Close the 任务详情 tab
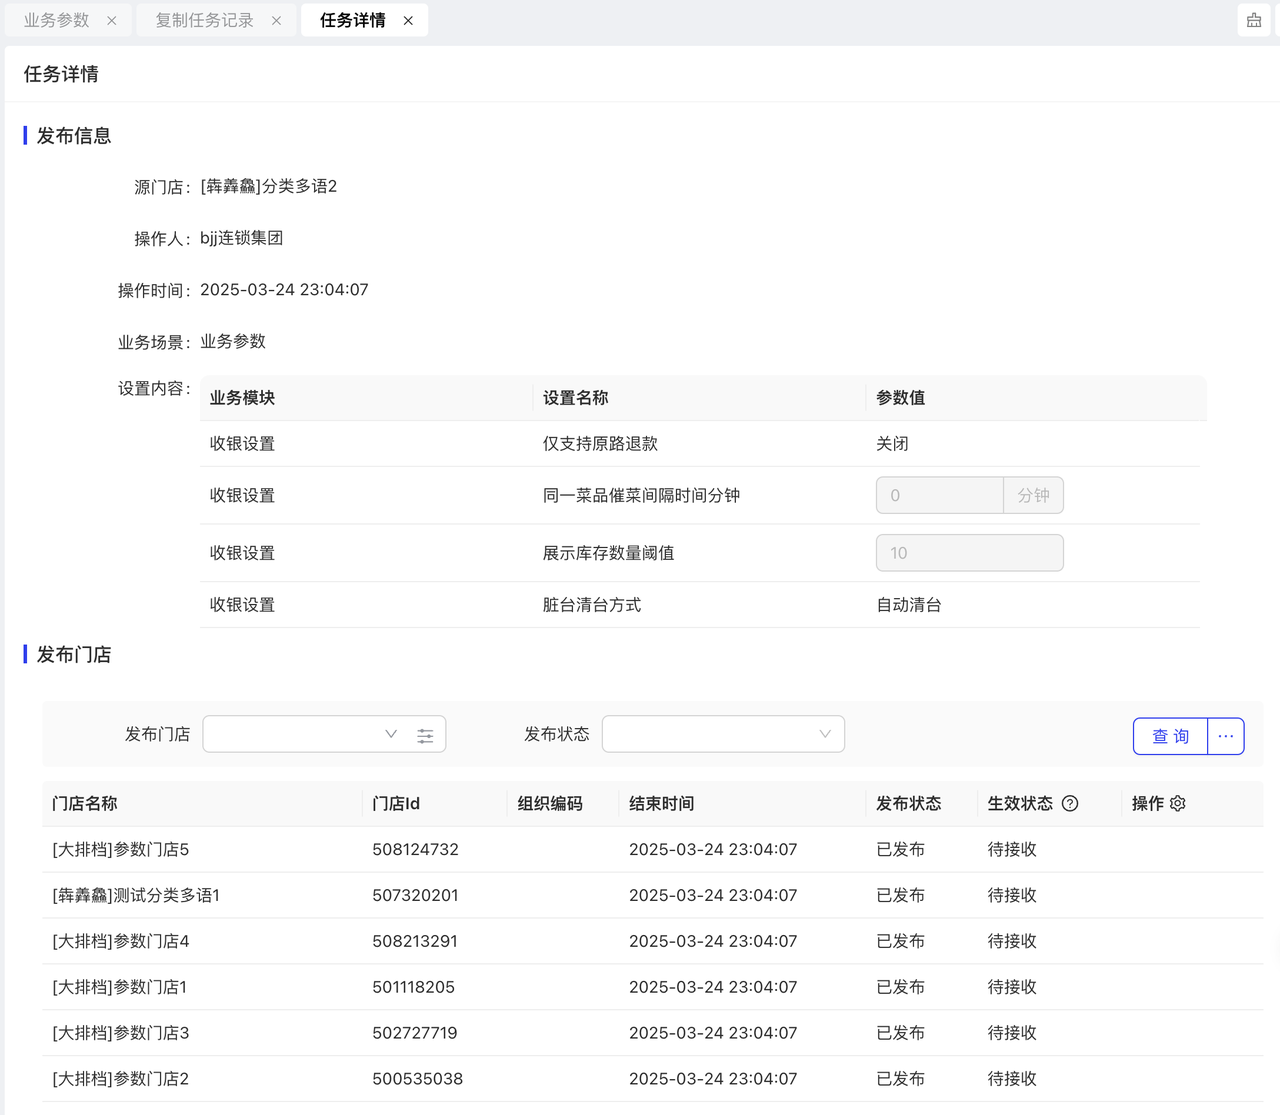 click(x=408, y=21)
